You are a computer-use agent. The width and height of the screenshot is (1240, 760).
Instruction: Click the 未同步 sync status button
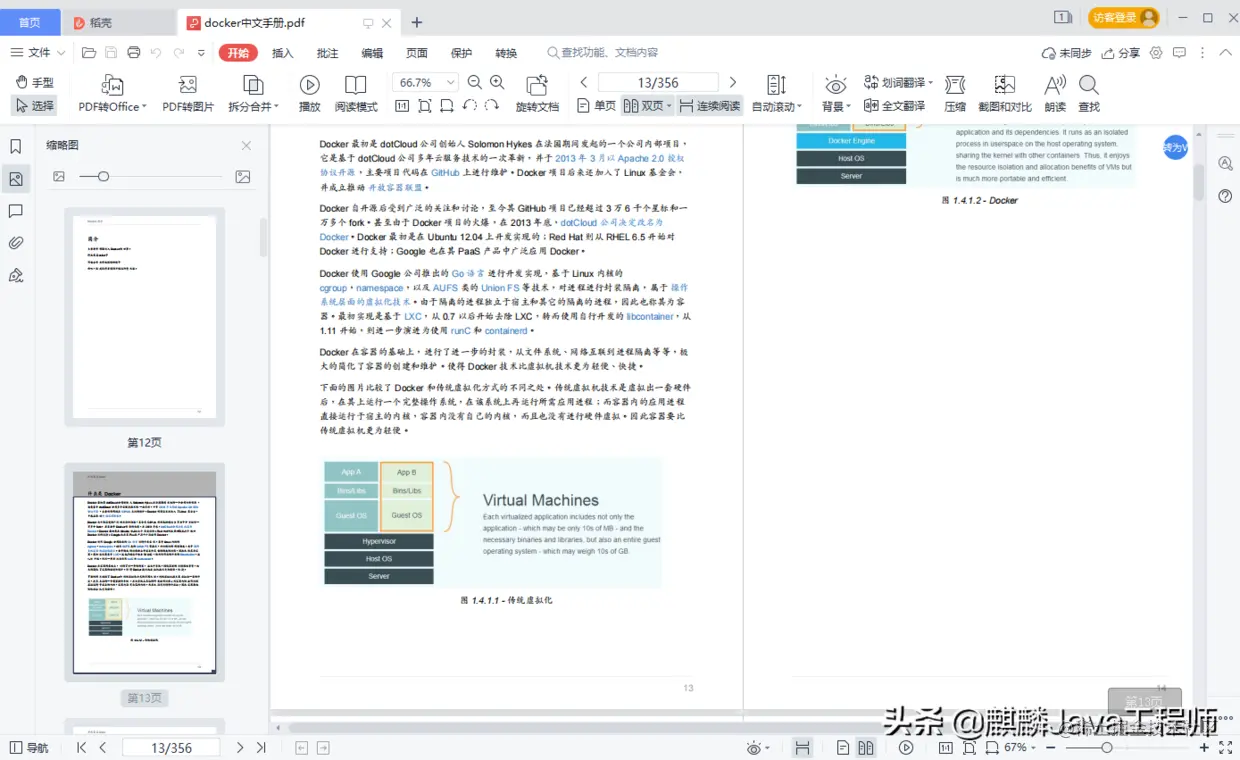pos(1067,53)
